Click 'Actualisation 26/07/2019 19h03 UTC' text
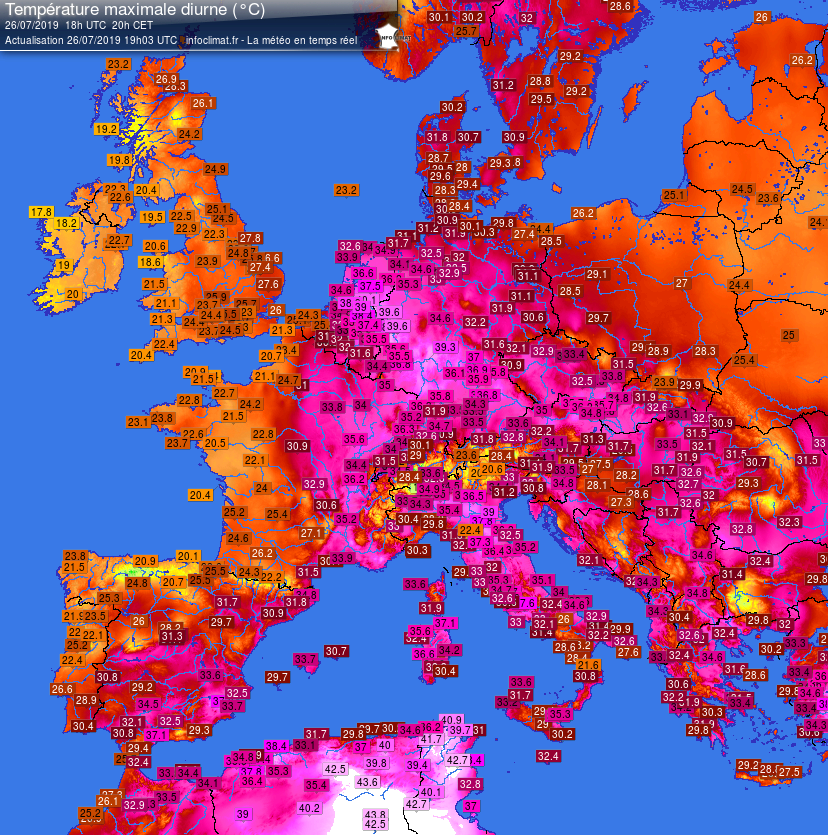Viewport: 828px width, 835px height. (91, 40)
